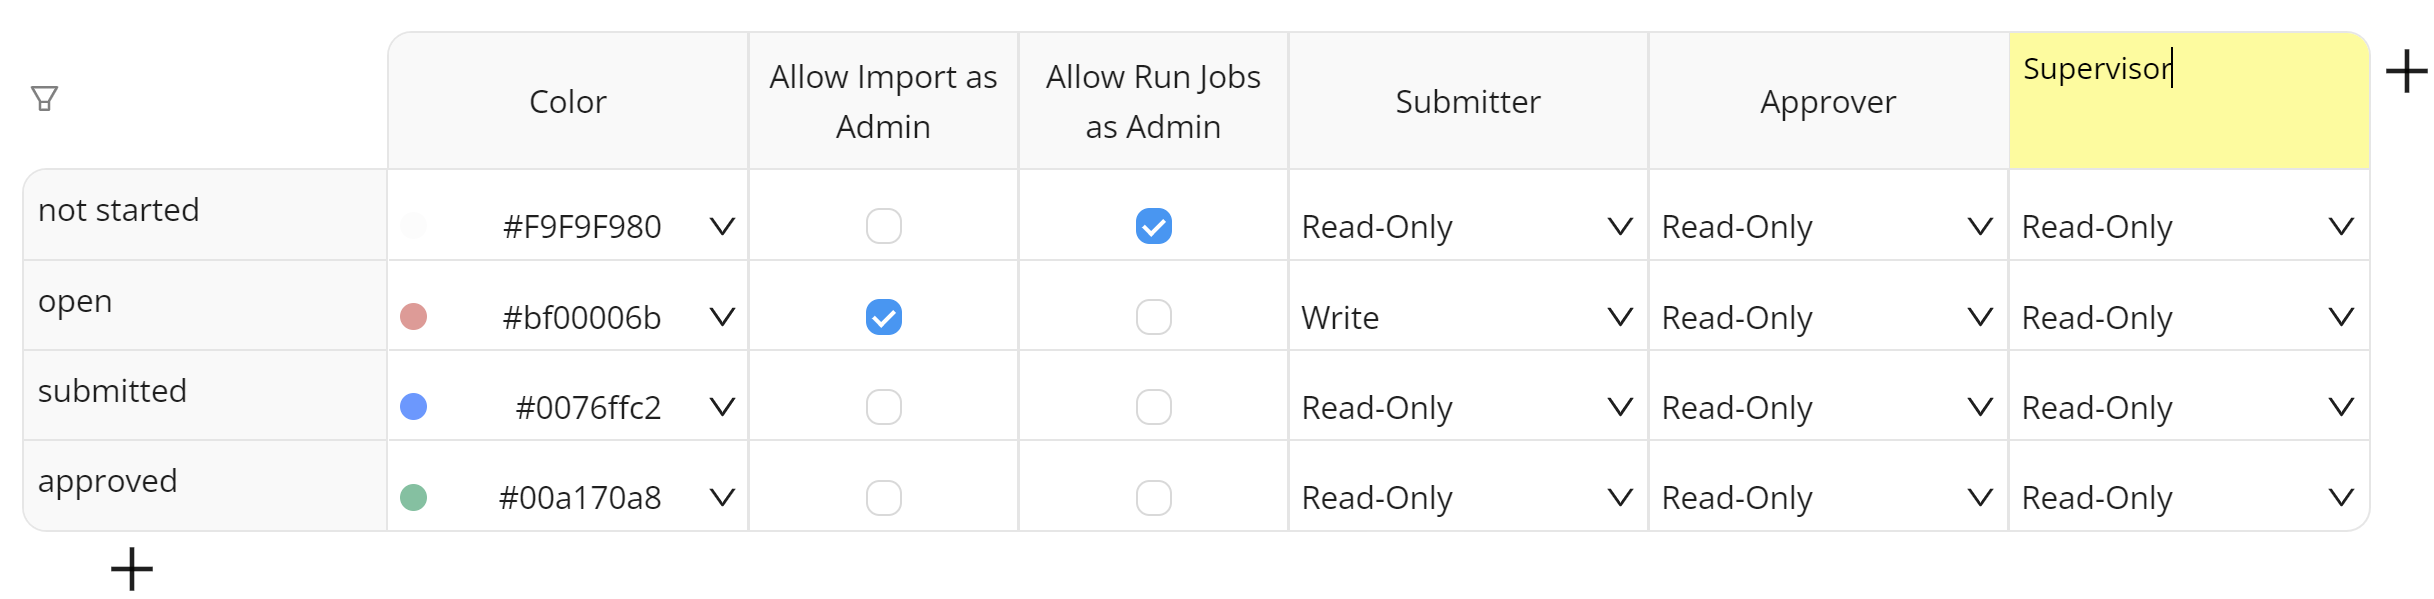Click the Approver column header

[x=1827, y=102]
